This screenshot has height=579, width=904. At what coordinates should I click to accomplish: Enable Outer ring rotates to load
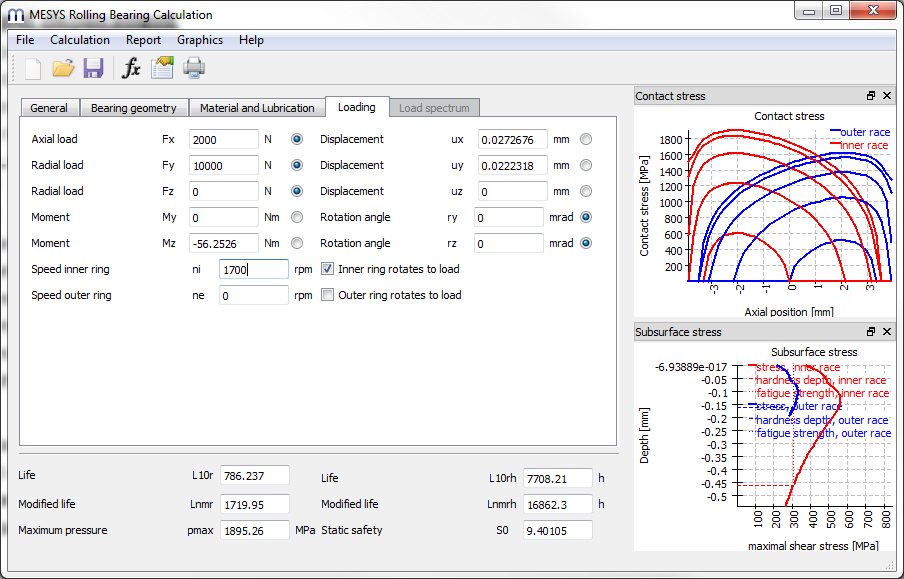[x=328, y=295]
